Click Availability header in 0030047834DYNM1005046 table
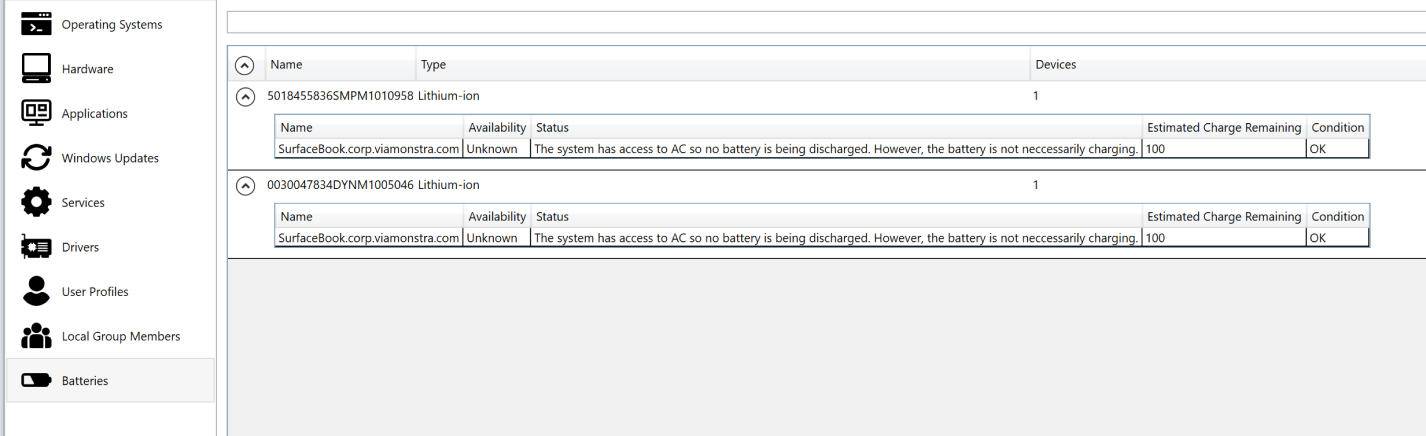The width and height of the screenshot is (1426, 436). (497, 216)
